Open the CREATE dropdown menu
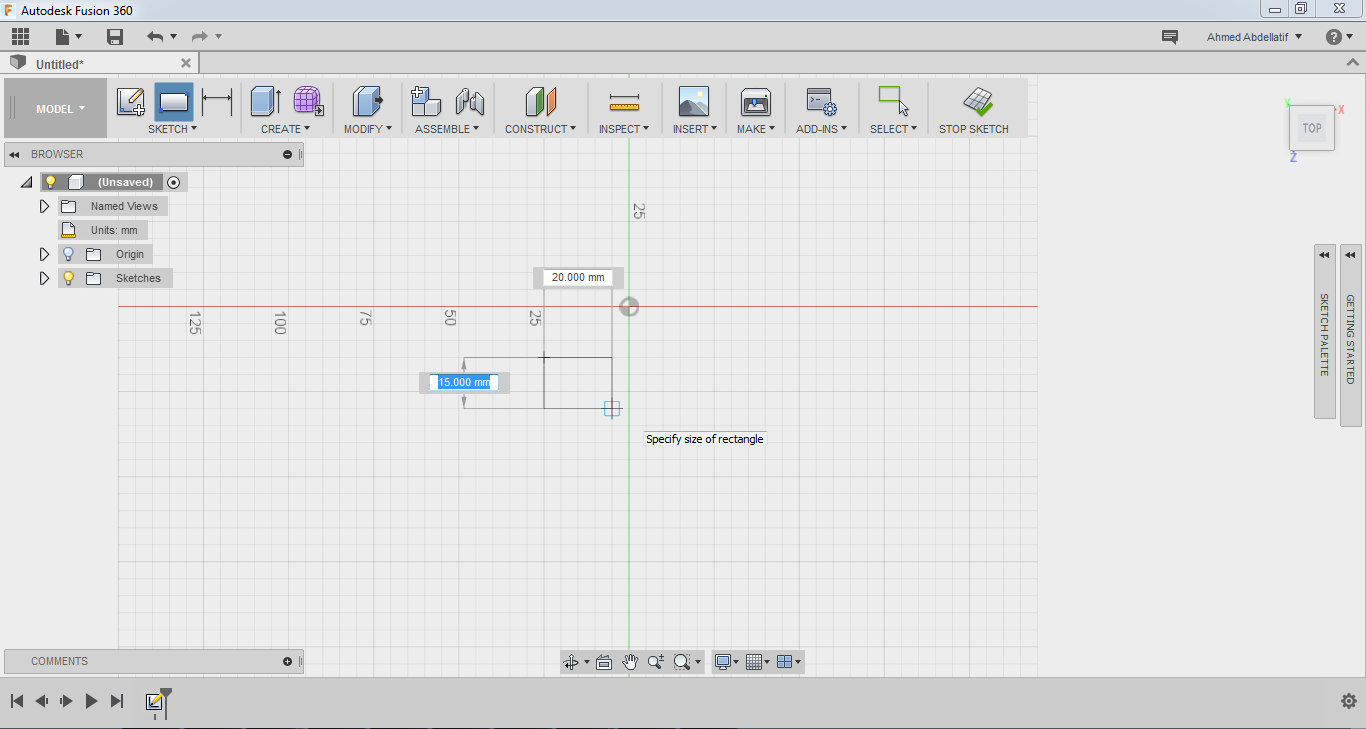Viewport: 1366px width, 729px height. point(286,129)
